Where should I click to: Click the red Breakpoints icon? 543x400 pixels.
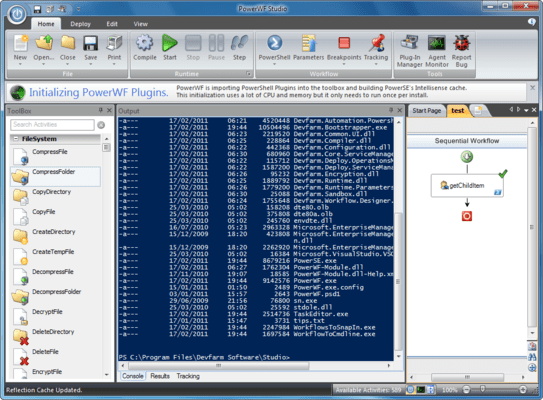pos(344,43)
